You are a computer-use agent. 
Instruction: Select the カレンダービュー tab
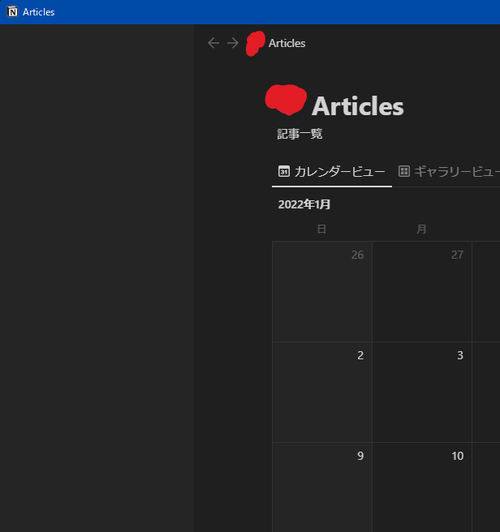coord(332,172)
